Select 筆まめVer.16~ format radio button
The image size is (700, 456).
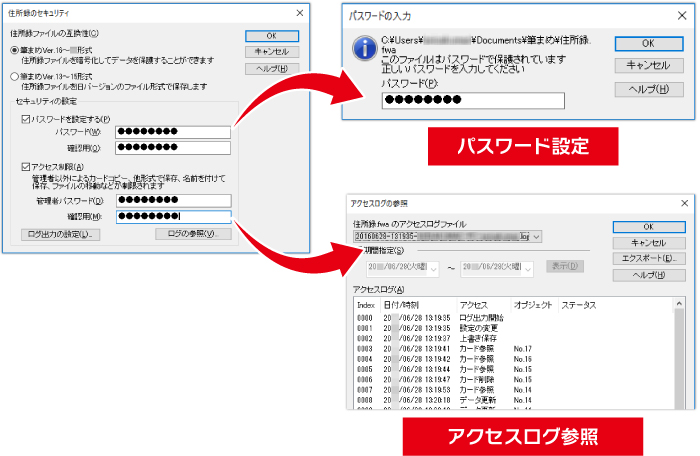[x=13, y=49]
